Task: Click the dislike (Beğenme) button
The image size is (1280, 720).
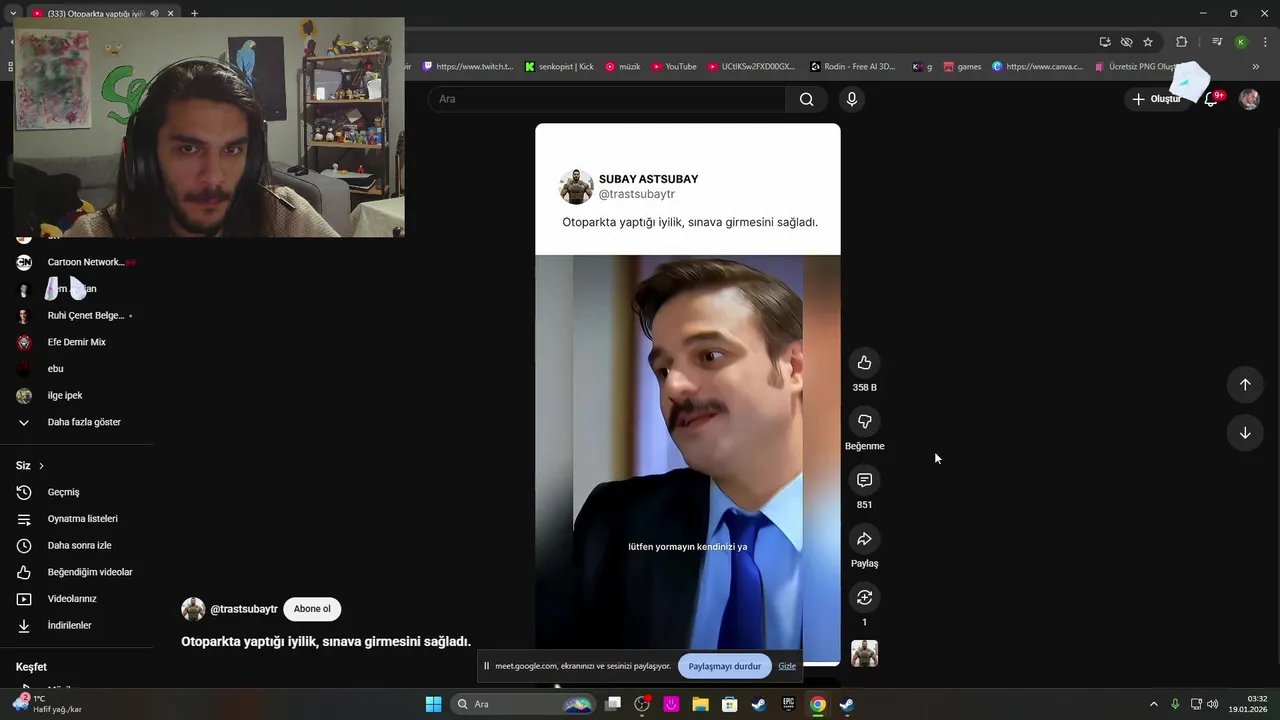Action: 864,421
